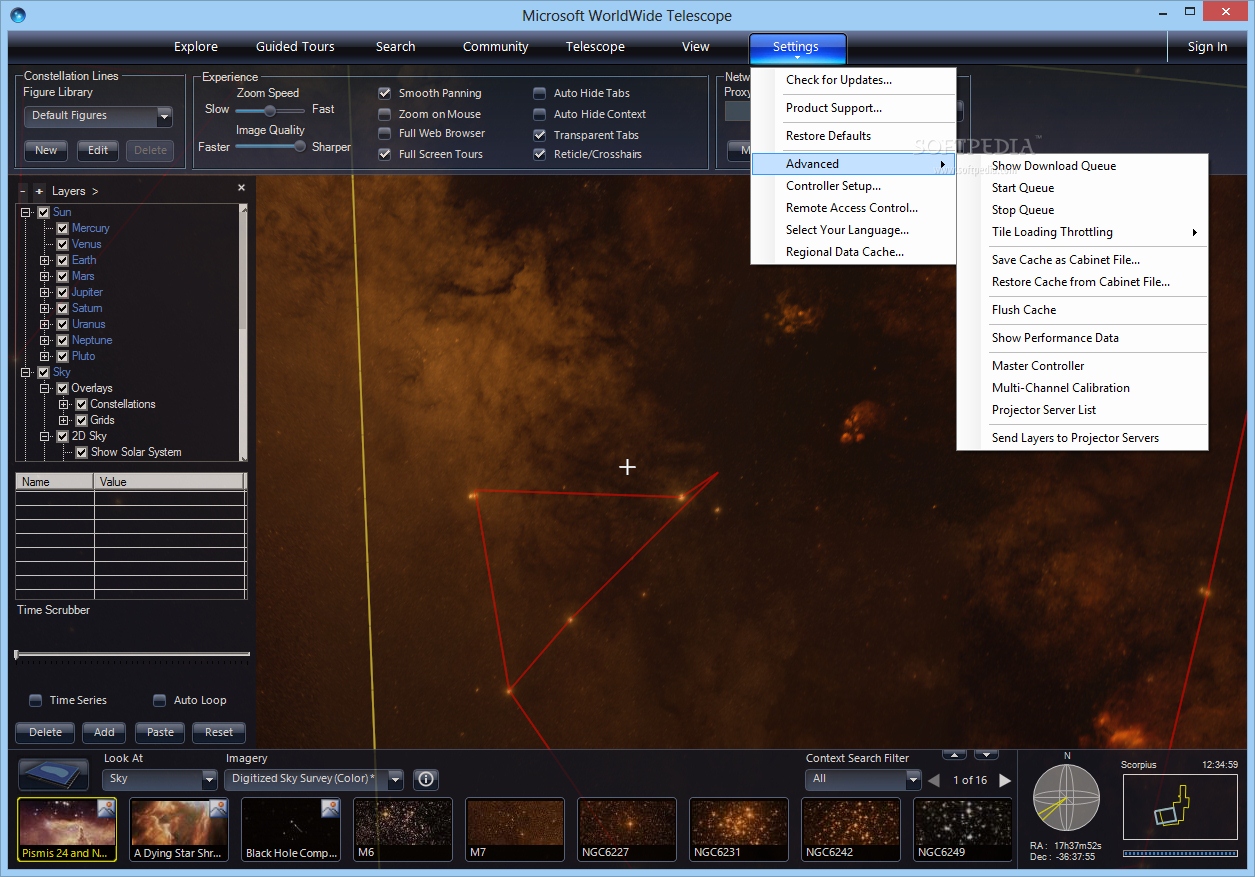Choose Show Performance Data

(x=1083, y=338)
